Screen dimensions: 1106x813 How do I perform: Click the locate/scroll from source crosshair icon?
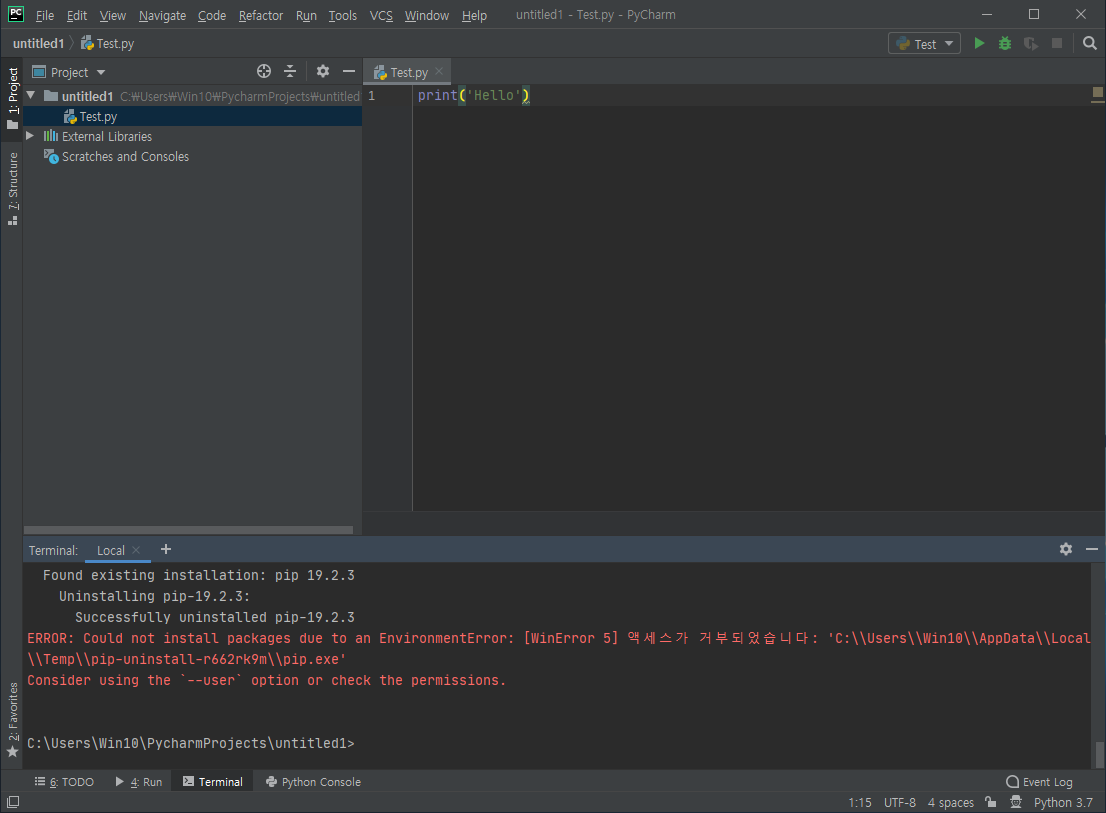coord(264,71)
